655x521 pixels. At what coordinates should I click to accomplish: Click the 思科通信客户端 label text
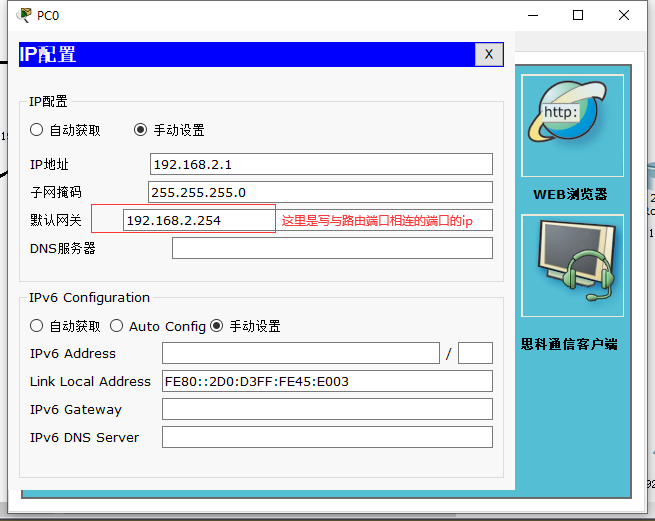569,344
